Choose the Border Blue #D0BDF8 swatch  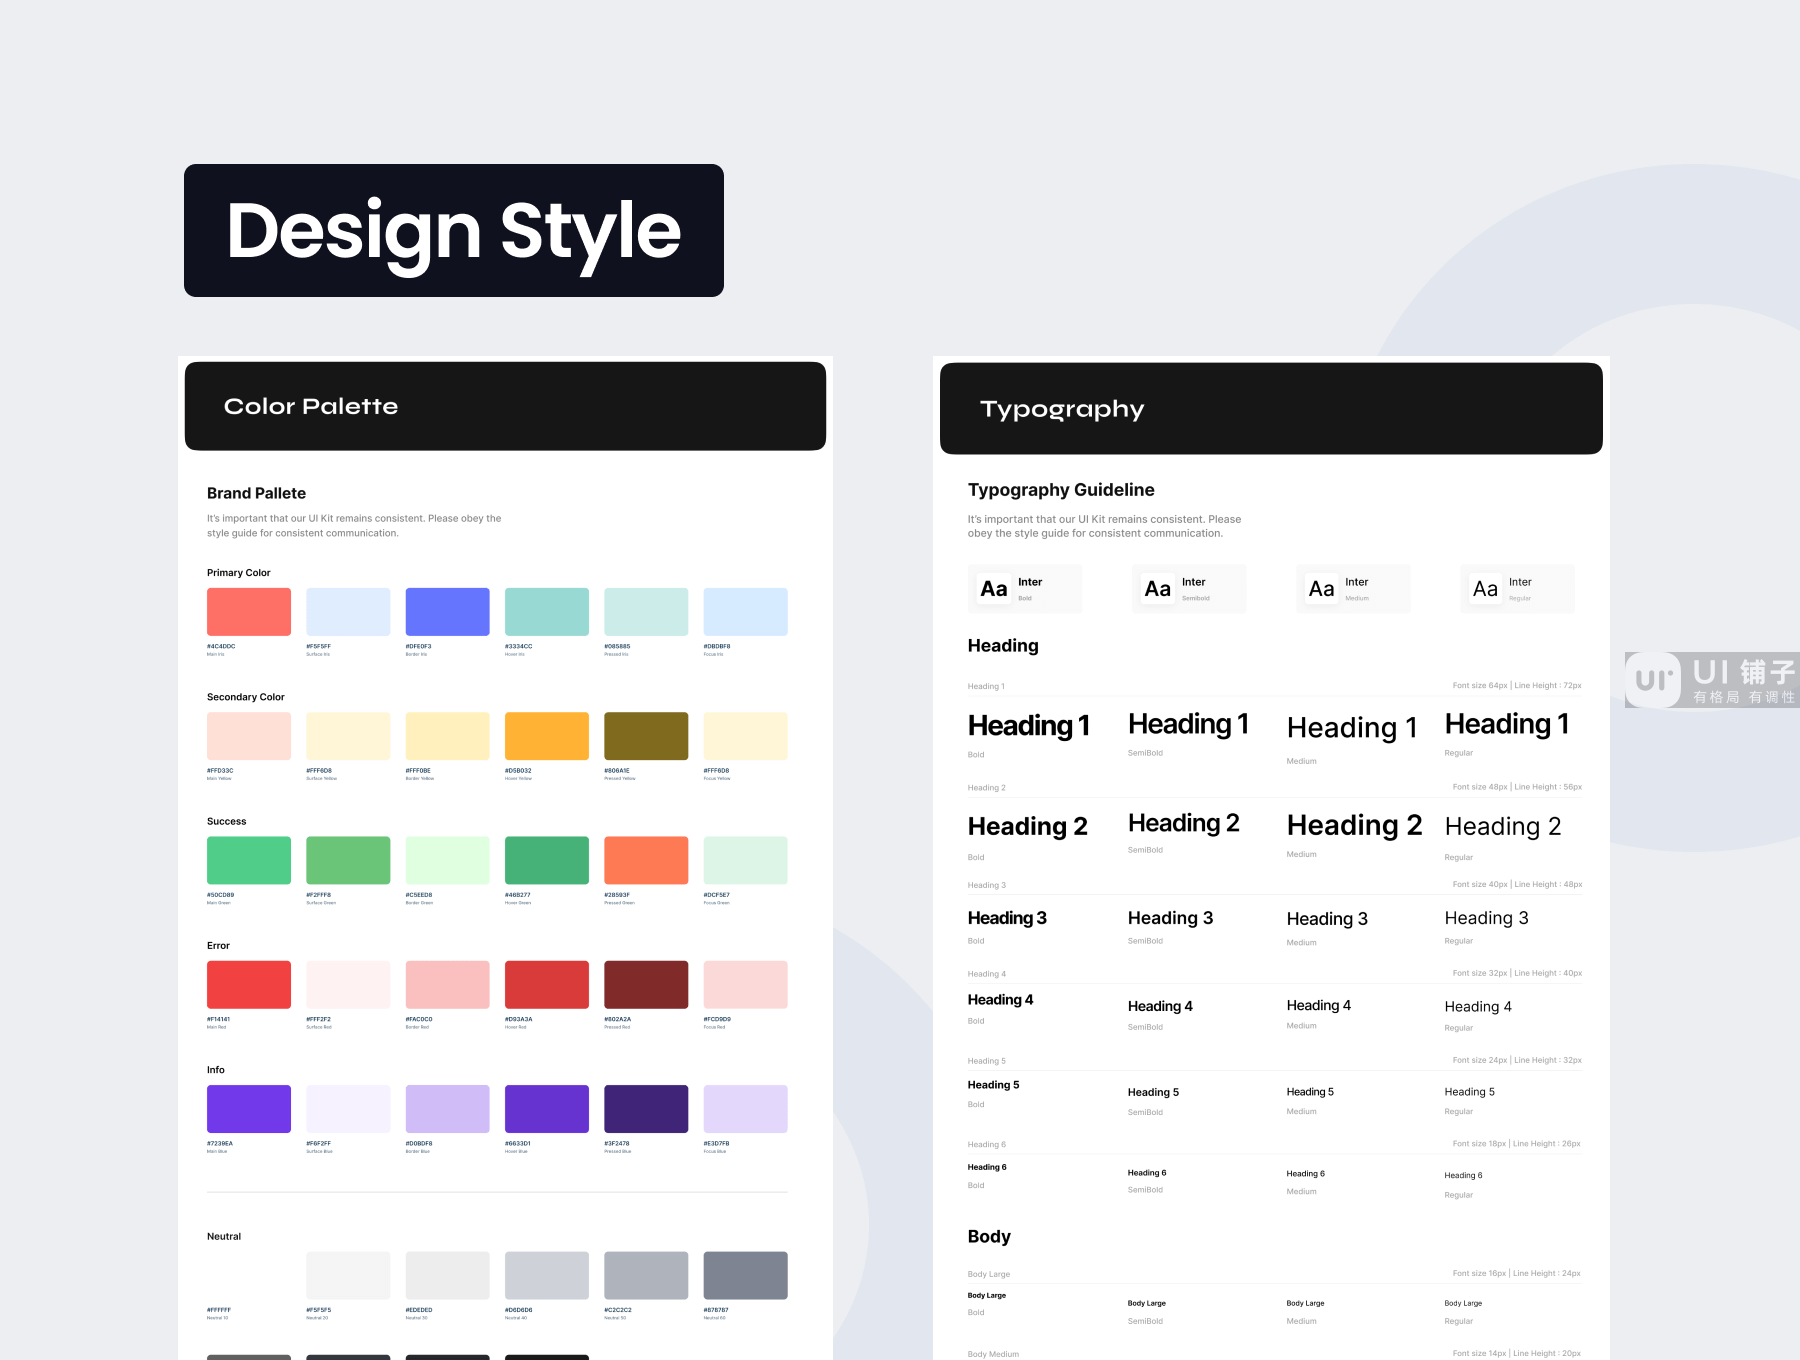tap(447, 1109)
